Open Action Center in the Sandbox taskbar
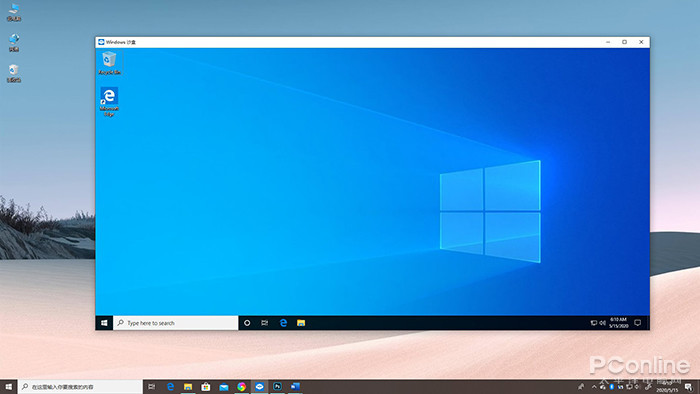The image size is (700, 394). click(638, 323)
